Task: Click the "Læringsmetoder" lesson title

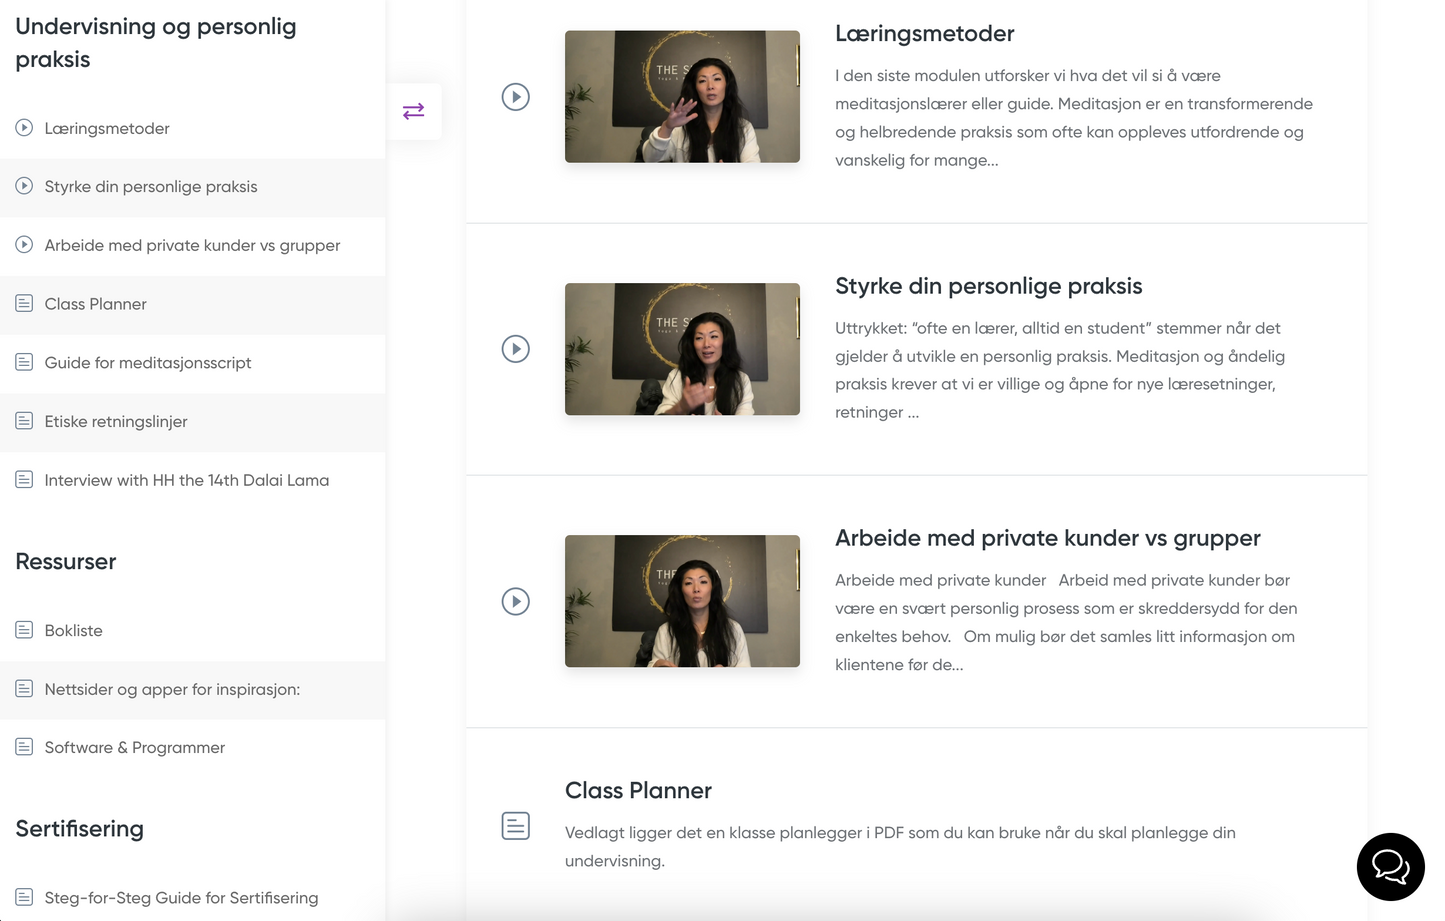Action: (924, 33)
